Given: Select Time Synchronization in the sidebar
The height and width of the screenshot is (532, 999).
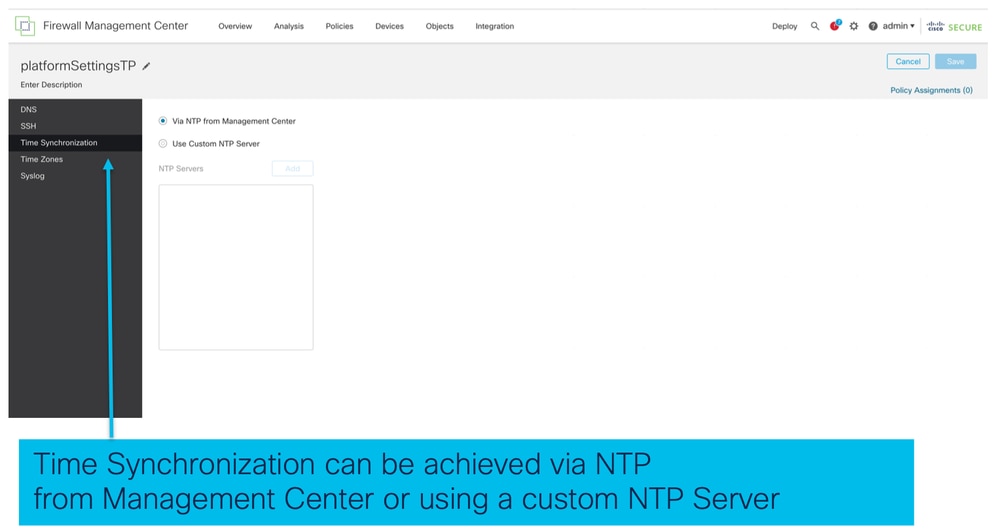Looking at the screenshot, I should [x=75, y=143].
